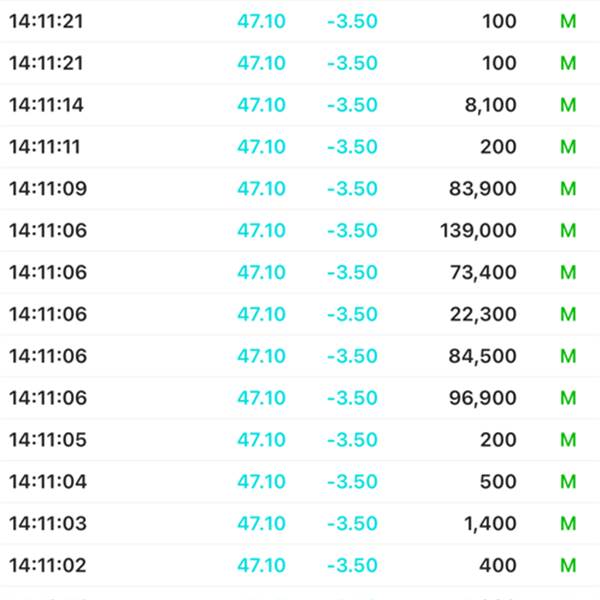The height and width of the screenshot is (600, 600).
Task: Select the 14:11:02 timestamp
Action: coord(46,567)
